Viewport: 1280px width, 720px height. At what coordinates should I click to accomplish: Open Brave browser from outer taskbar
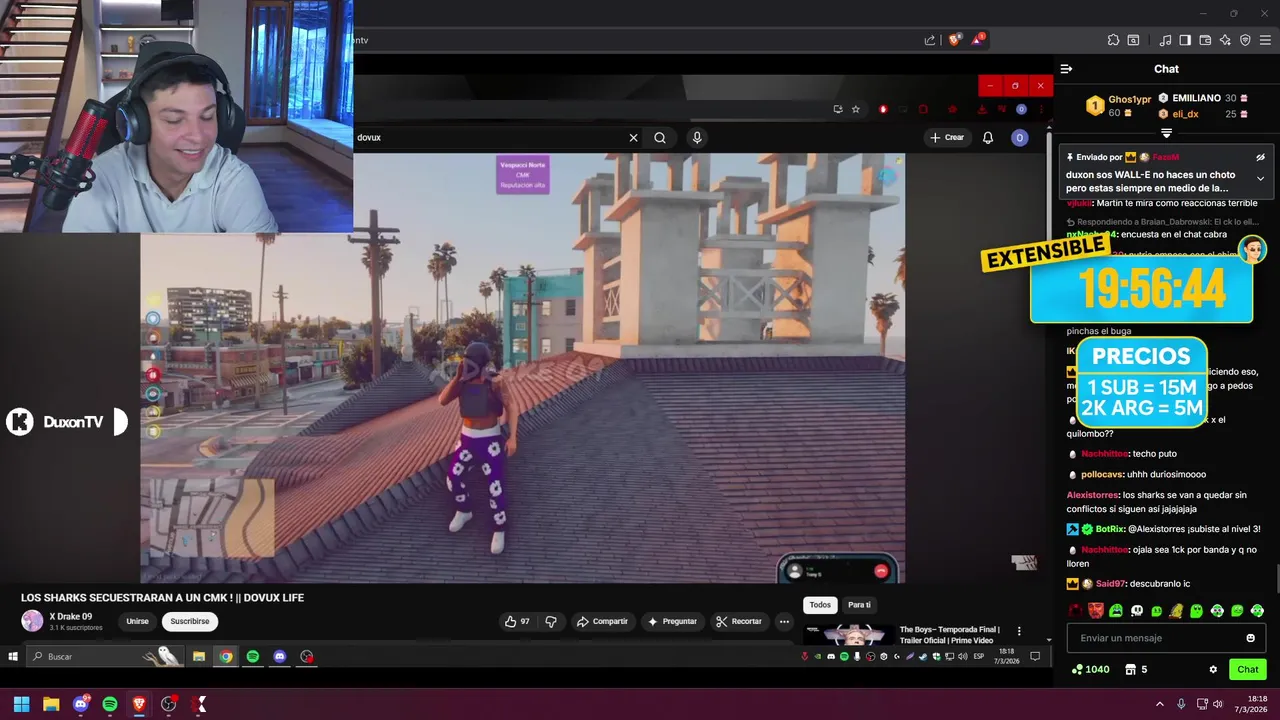click(x=139, y=704)
